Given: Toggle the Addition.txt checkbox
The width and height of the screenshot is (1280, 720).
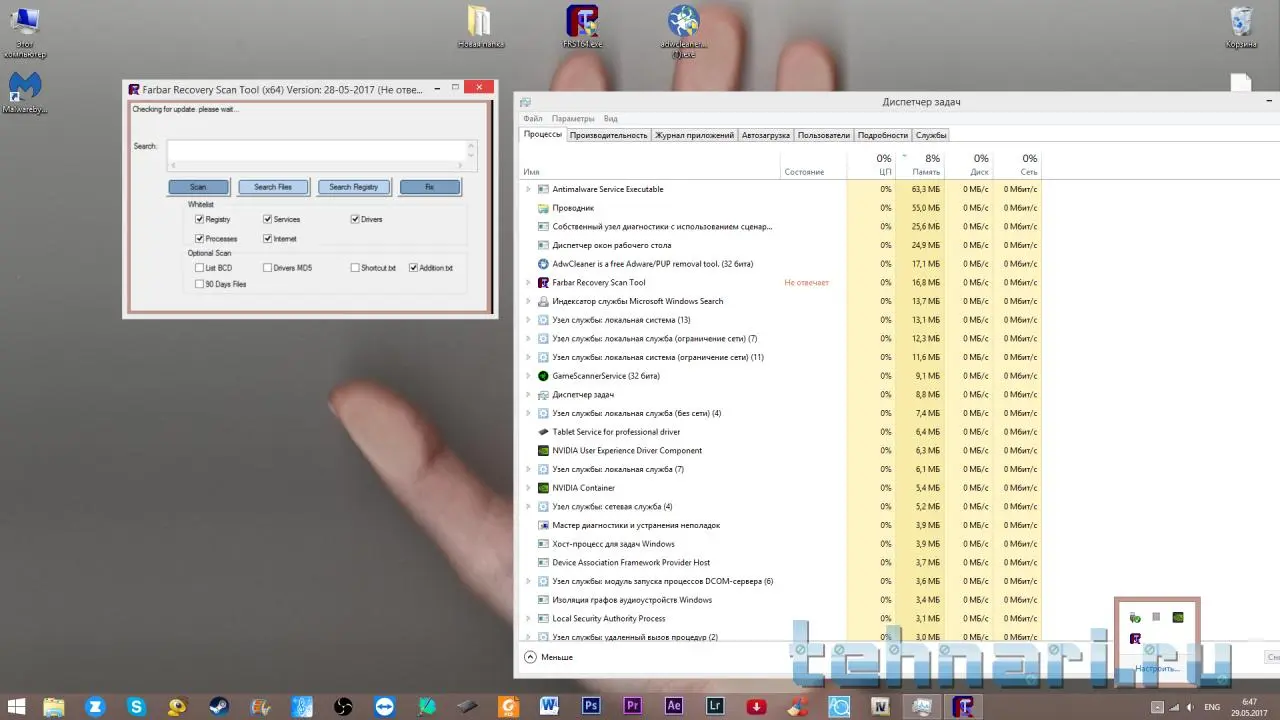Looking at the screenshot, I should coord(414,268).
